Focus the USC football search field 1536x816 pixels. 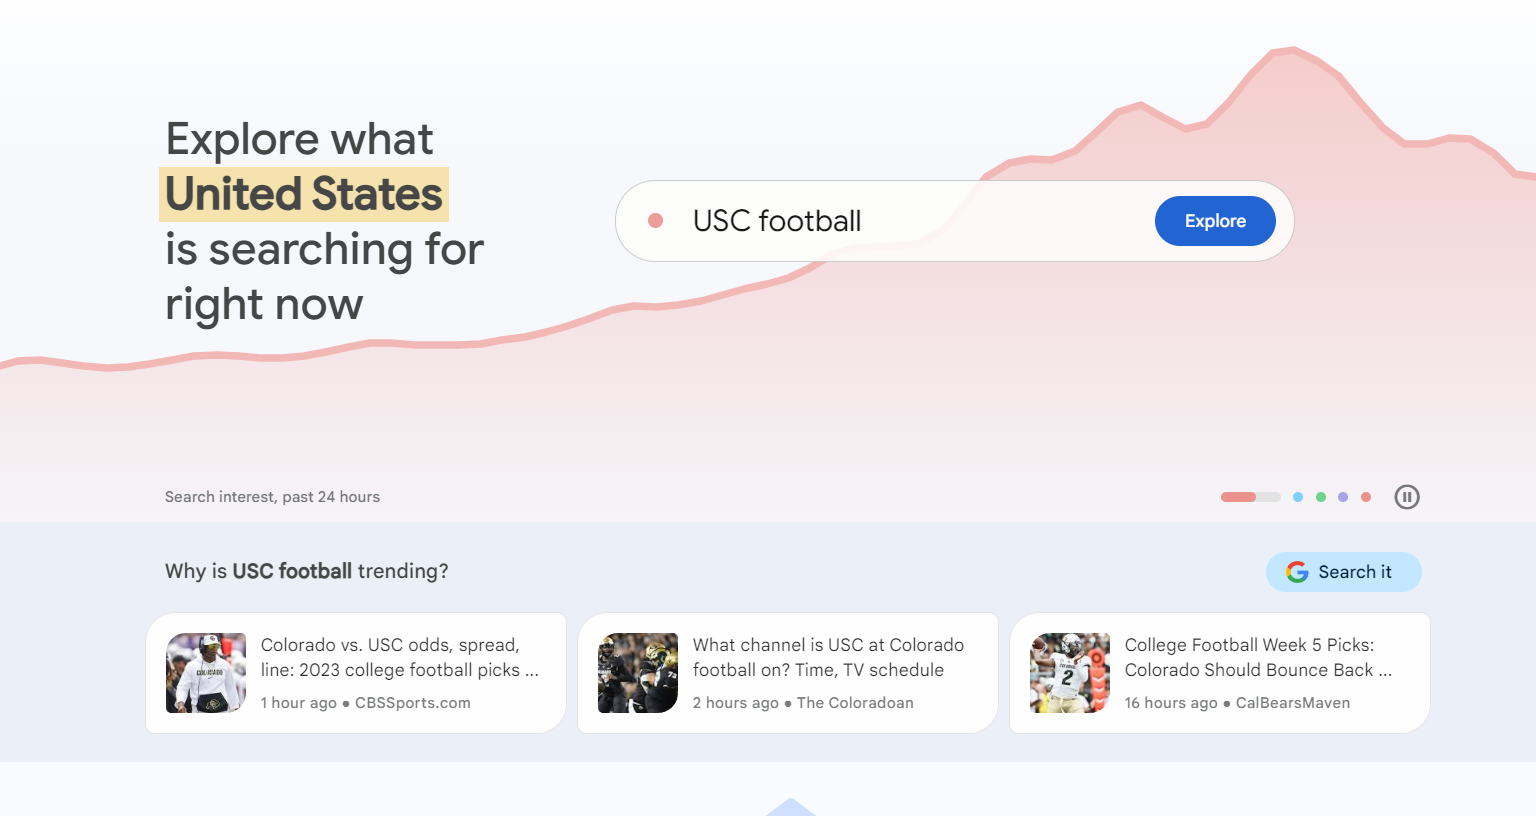coord(900,221)
